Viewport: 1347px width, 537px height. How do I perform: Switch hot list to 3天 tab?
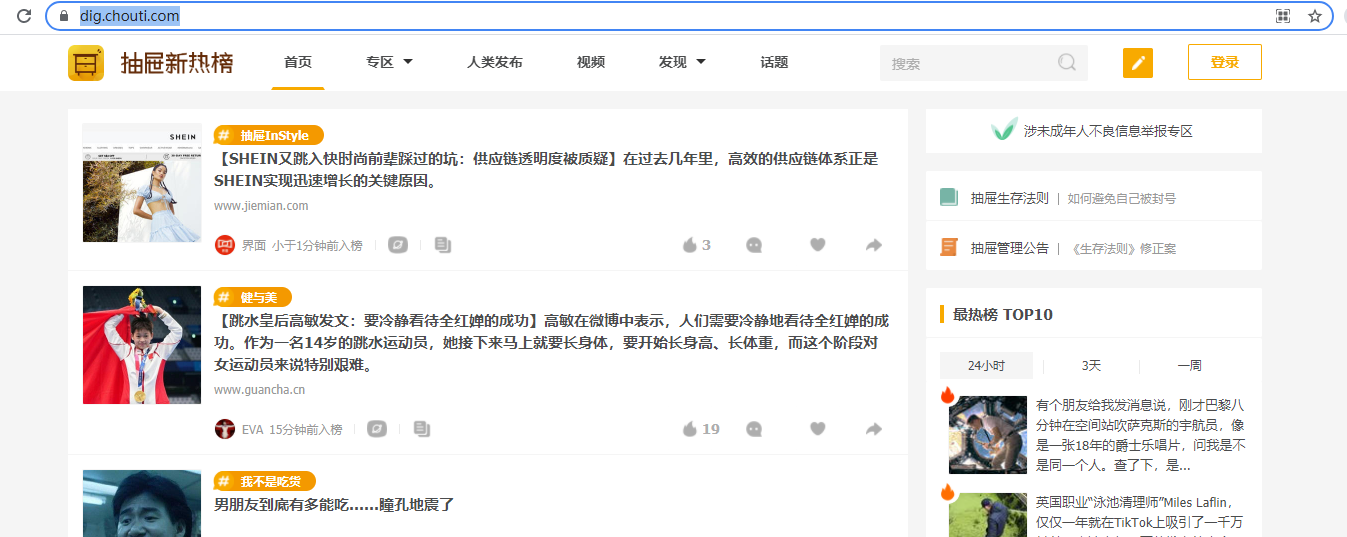pos(1090,366)
